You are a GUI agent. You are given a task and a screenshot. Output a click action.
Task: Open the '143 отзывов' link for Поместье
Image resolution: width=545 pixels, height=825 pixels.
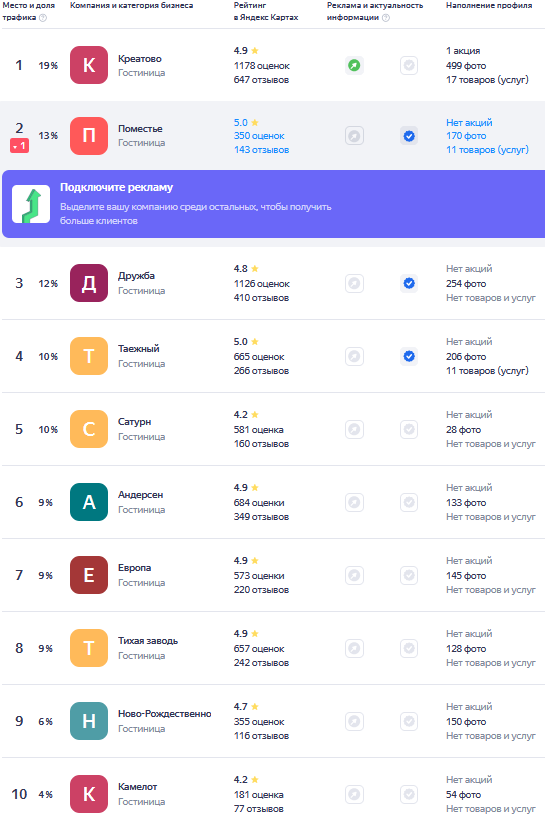coord(261,150)
